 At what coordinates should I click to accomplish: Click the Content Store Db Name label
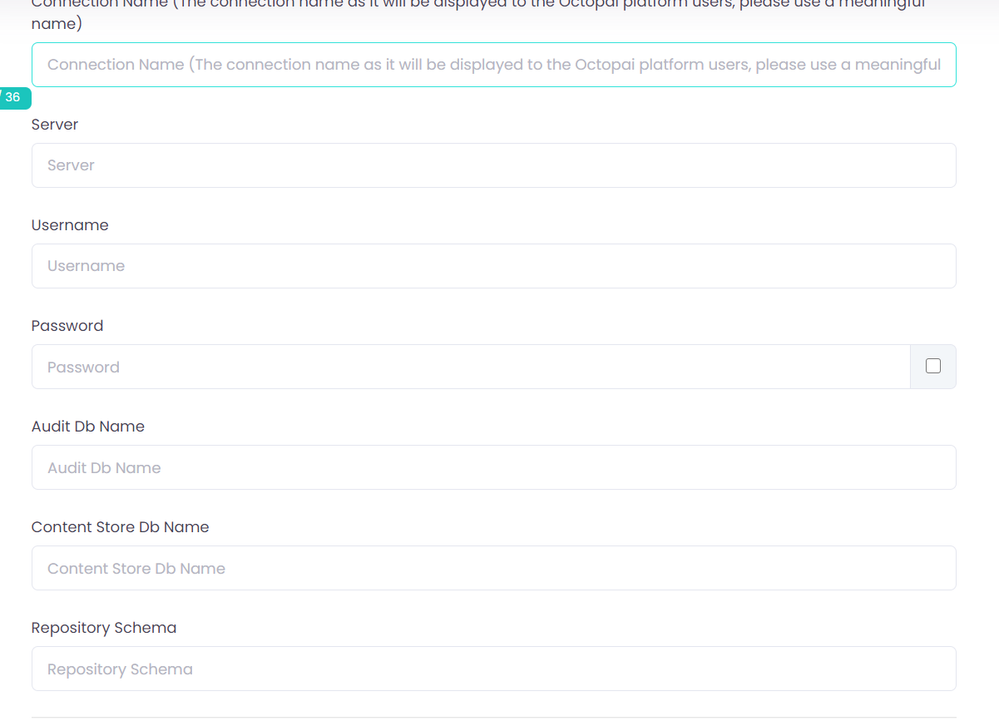coord(120,527)
